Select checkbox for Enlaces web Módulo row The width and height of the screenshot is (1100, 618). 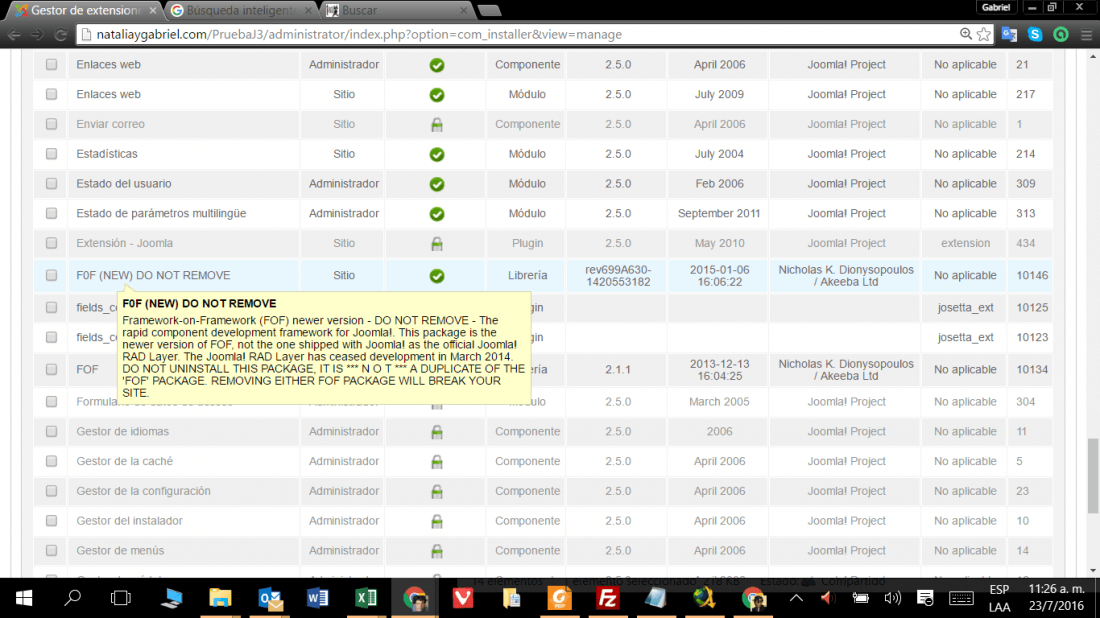click(51, 94)
